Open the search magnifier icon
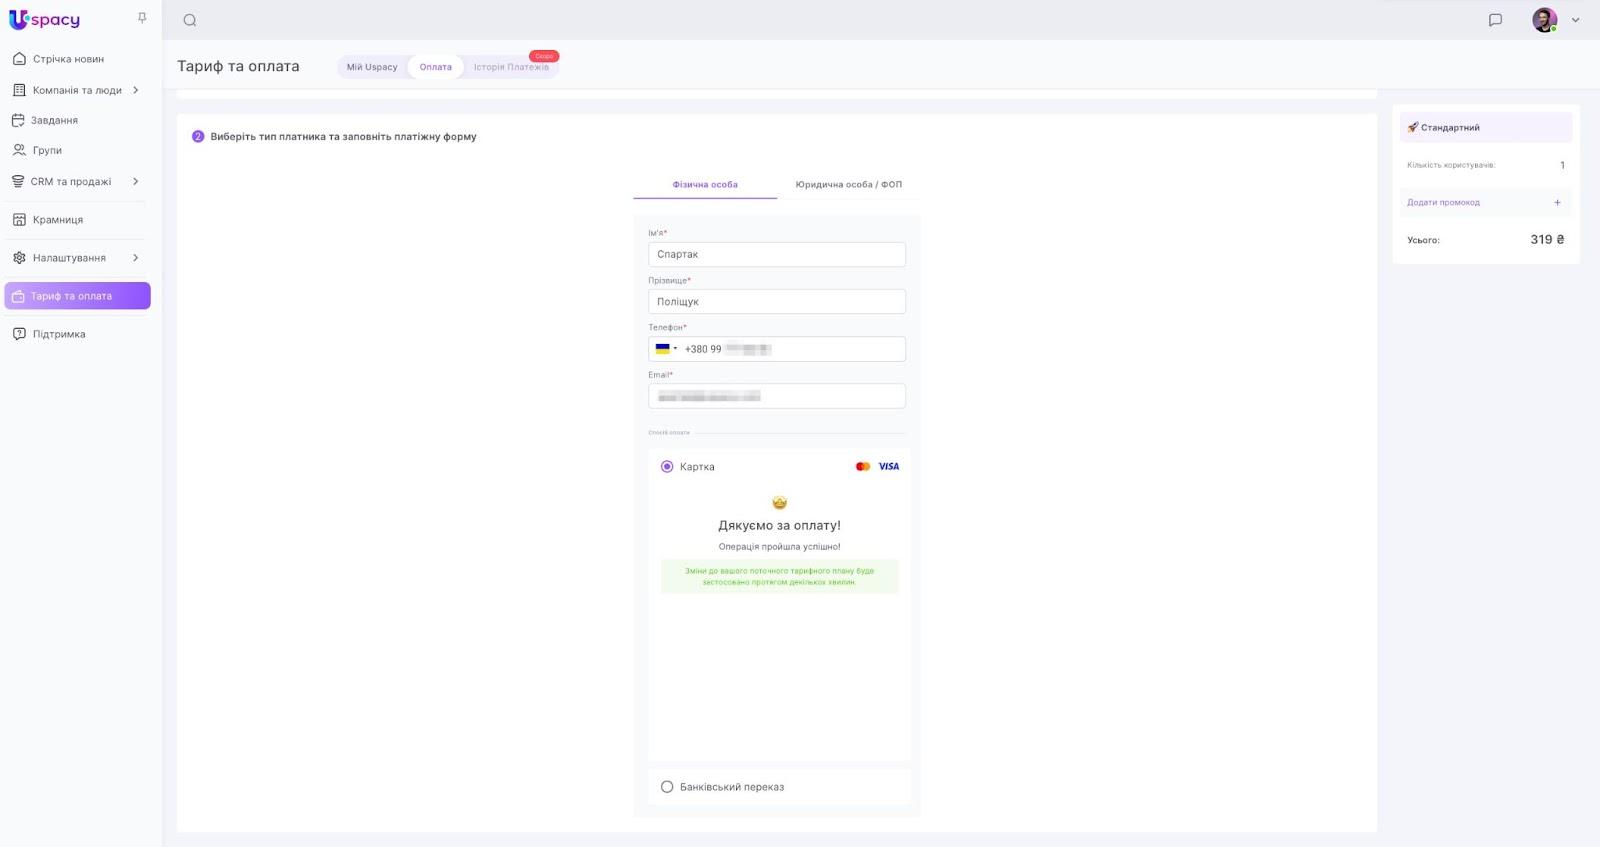 point(190,20)
